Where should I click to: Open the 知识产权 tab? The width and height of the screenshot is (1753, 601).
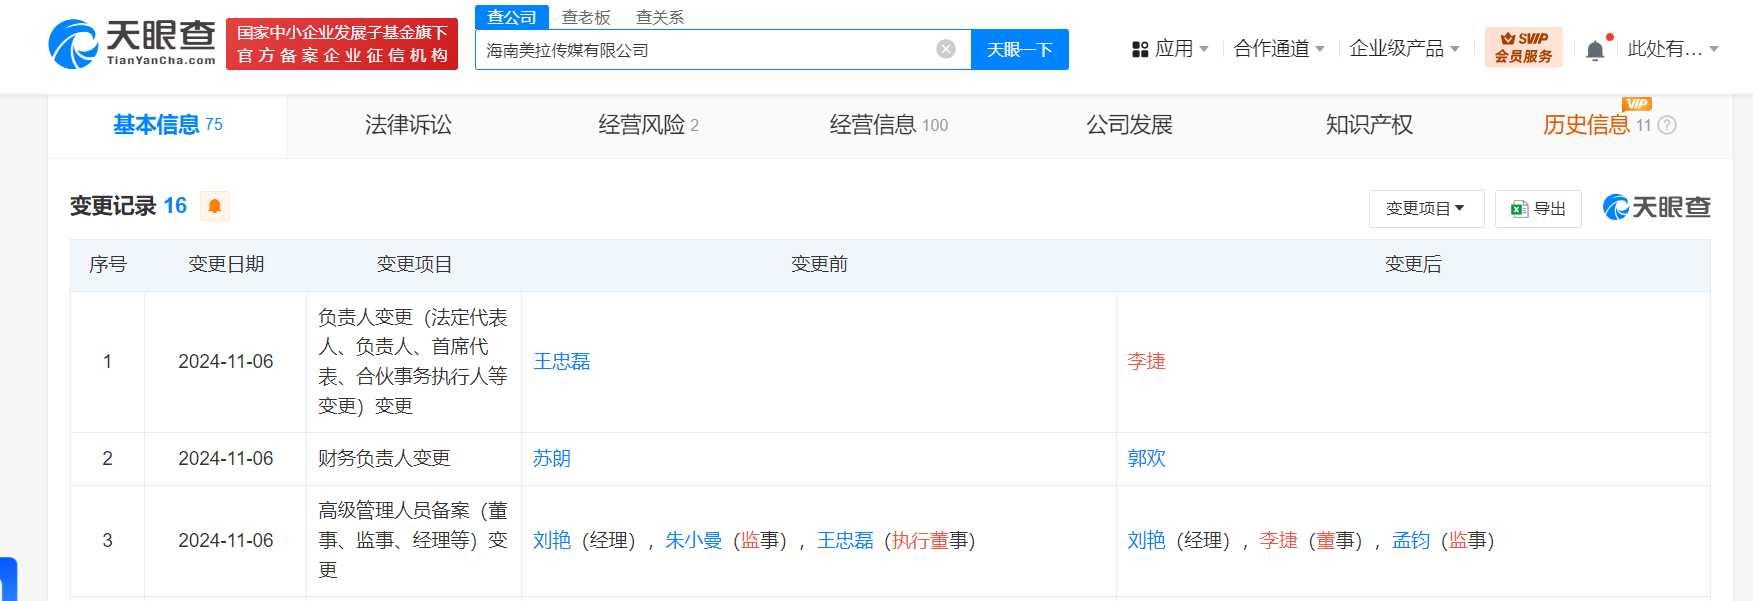pyautogui.click(x=1369, y=125)
